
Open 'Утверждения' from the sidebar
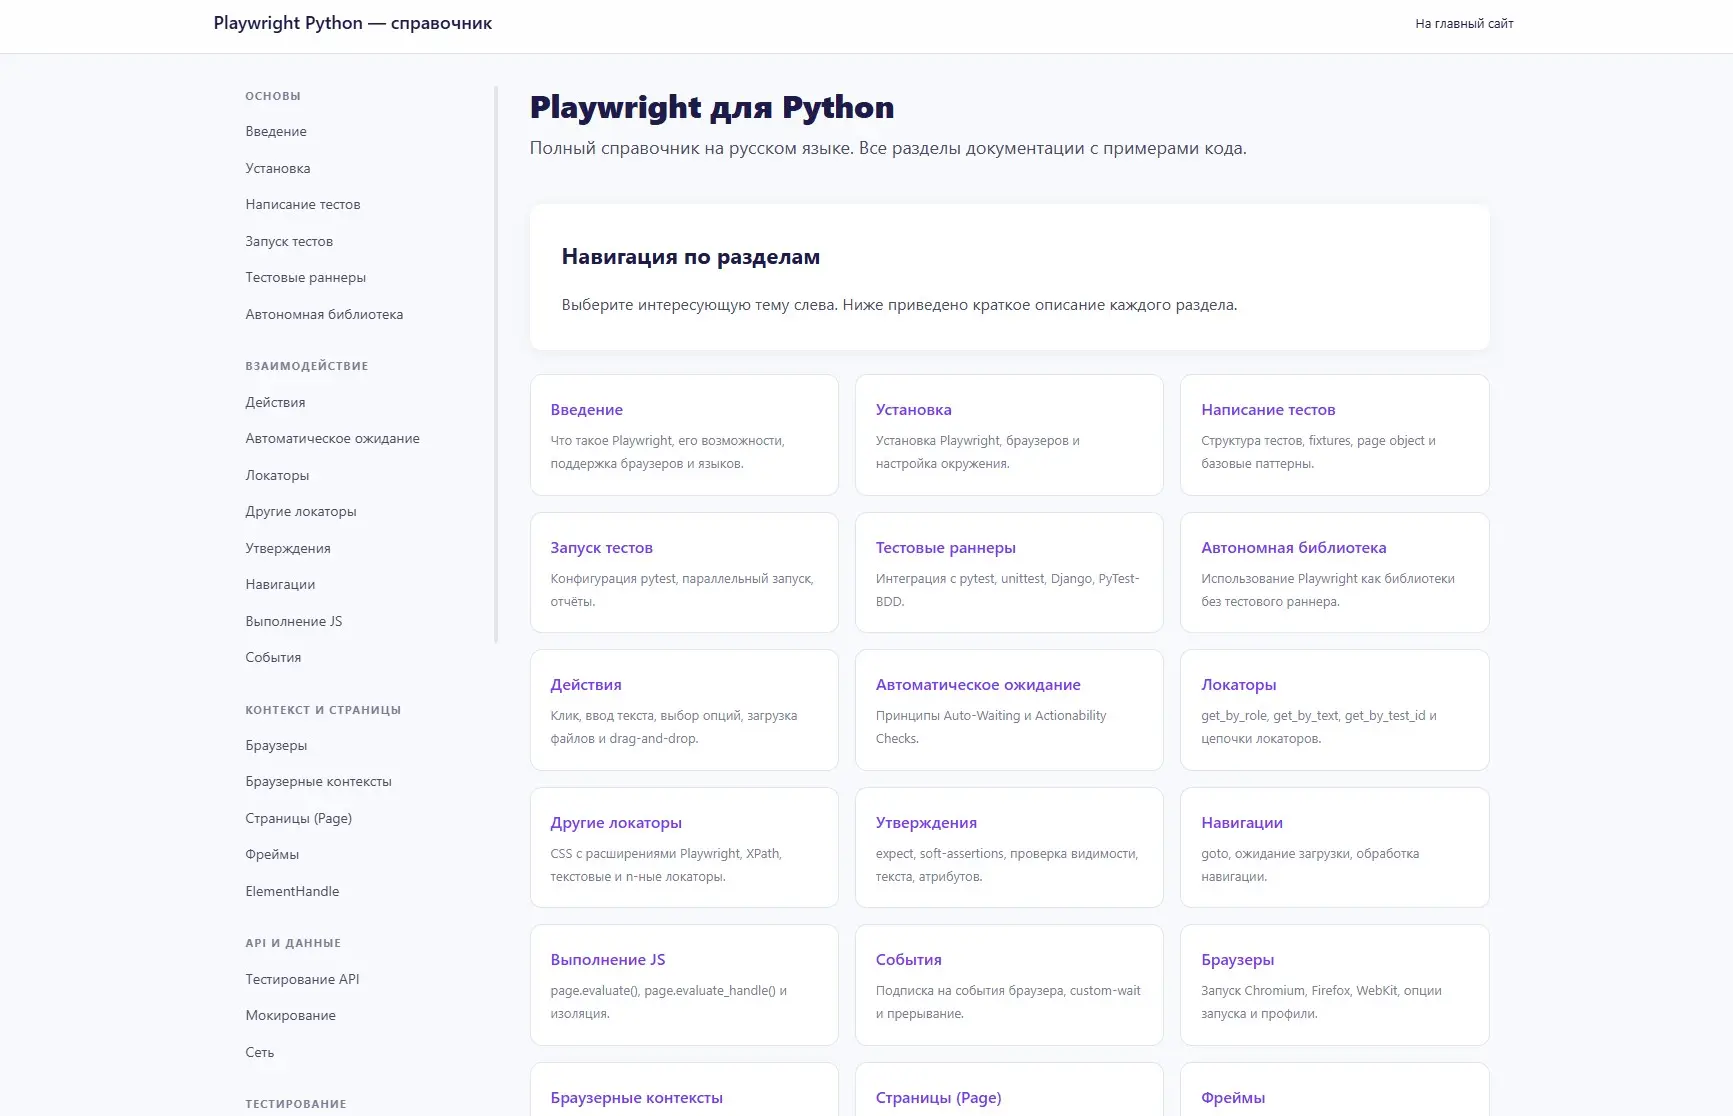[x=288, y=548]
